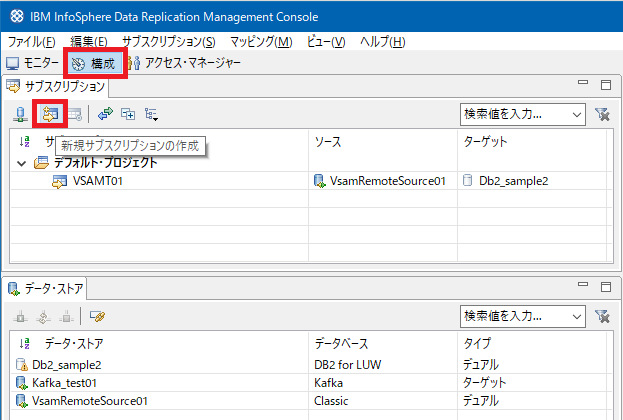Screen dimensions: 623x420
Task: Sort subscriptions with the a-z icon
Action: pos(25,141)
